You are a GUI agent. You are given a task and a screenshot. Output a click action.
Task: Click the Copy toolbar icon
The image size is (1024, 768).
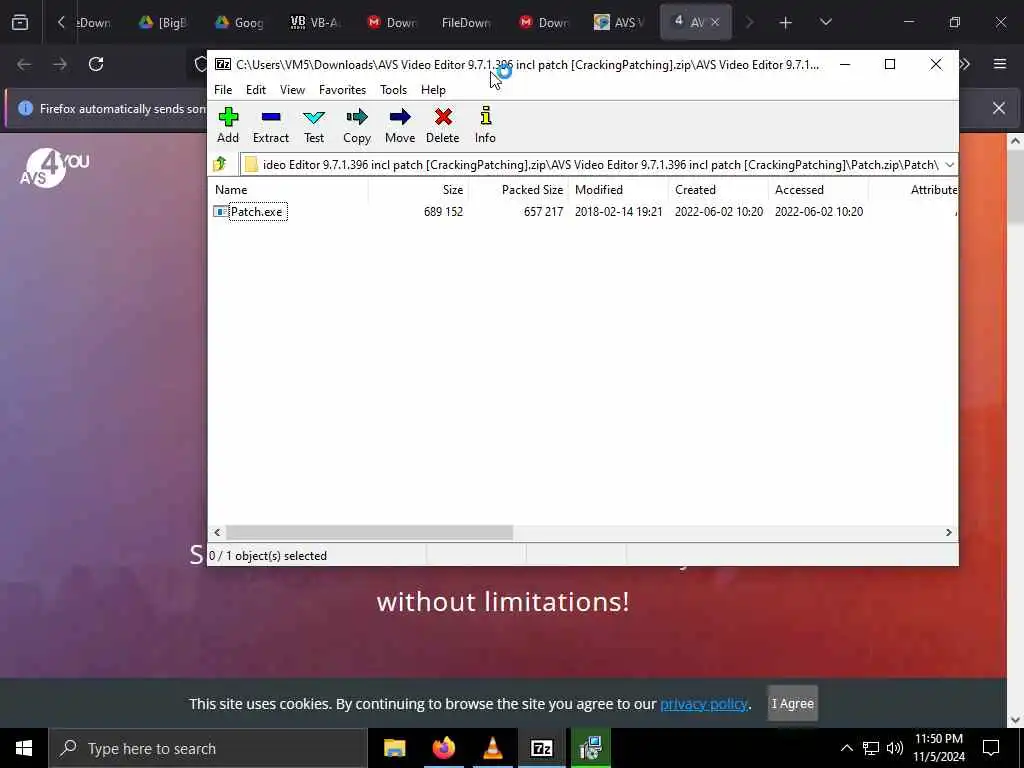[357, 125]
